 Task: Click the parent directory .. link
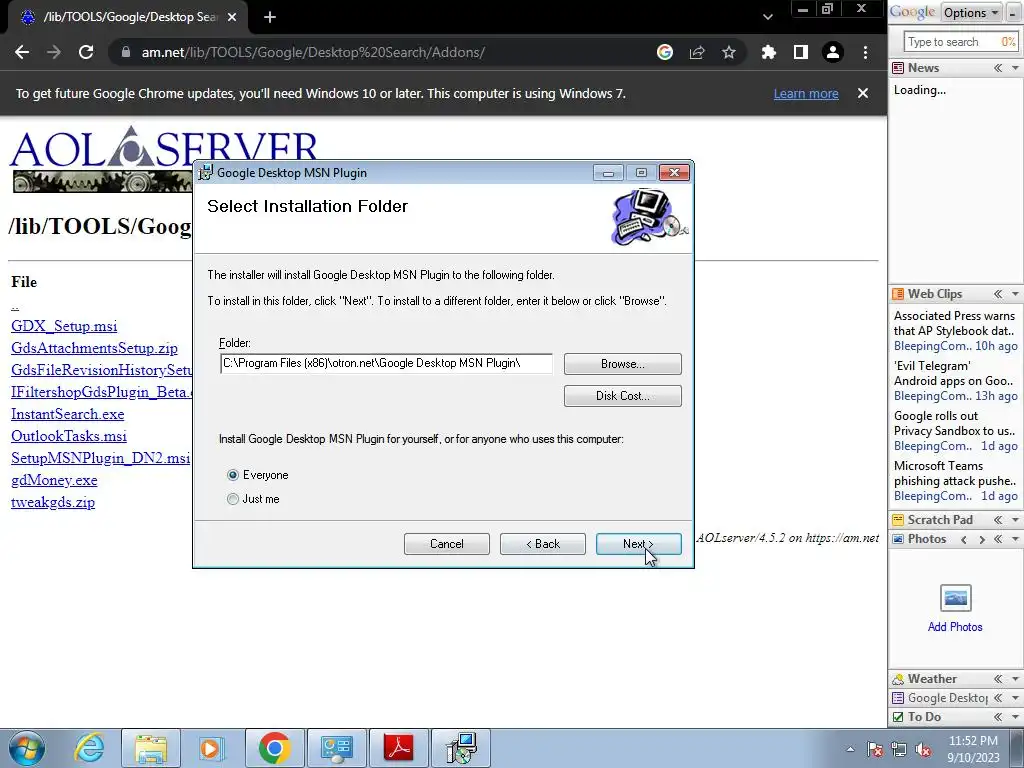coord(15,306)
